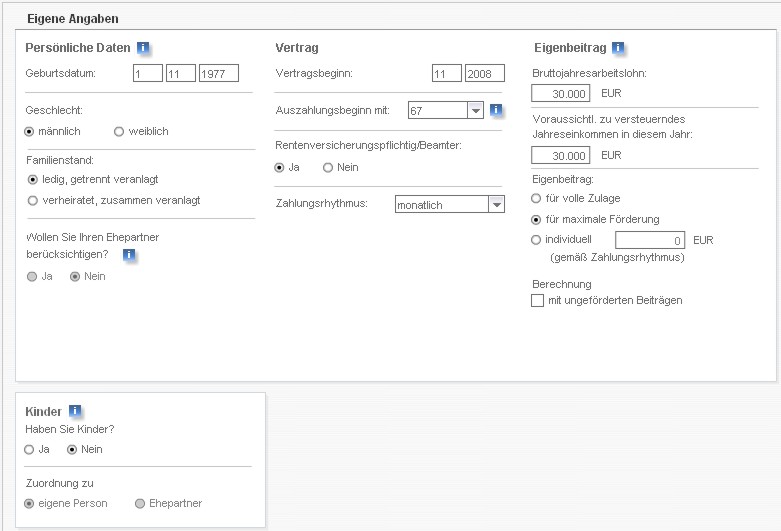
Task: Click Vertragsbeginn month field
Action: tap(447, 73)
